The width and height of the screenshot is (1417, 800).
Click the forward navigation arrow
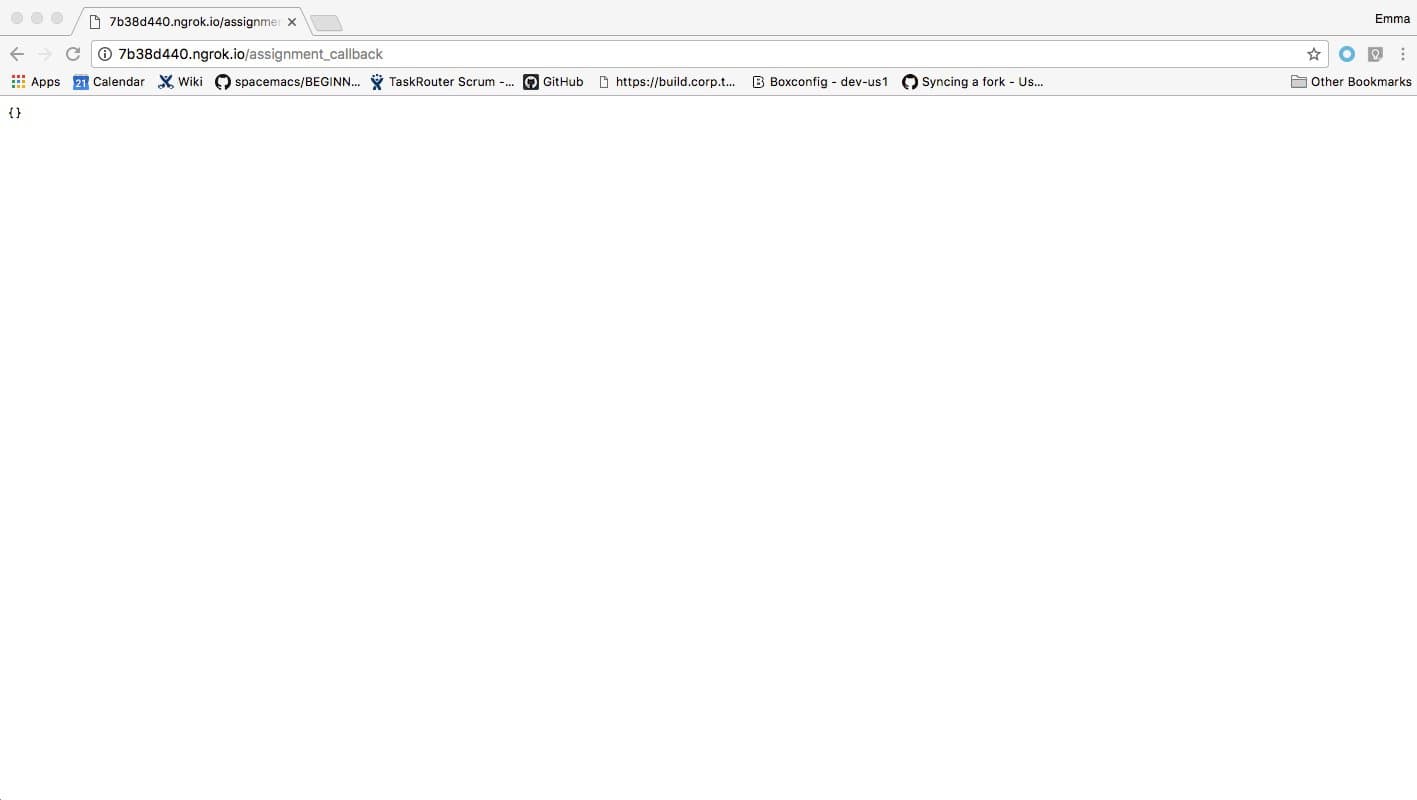point(44,53)
